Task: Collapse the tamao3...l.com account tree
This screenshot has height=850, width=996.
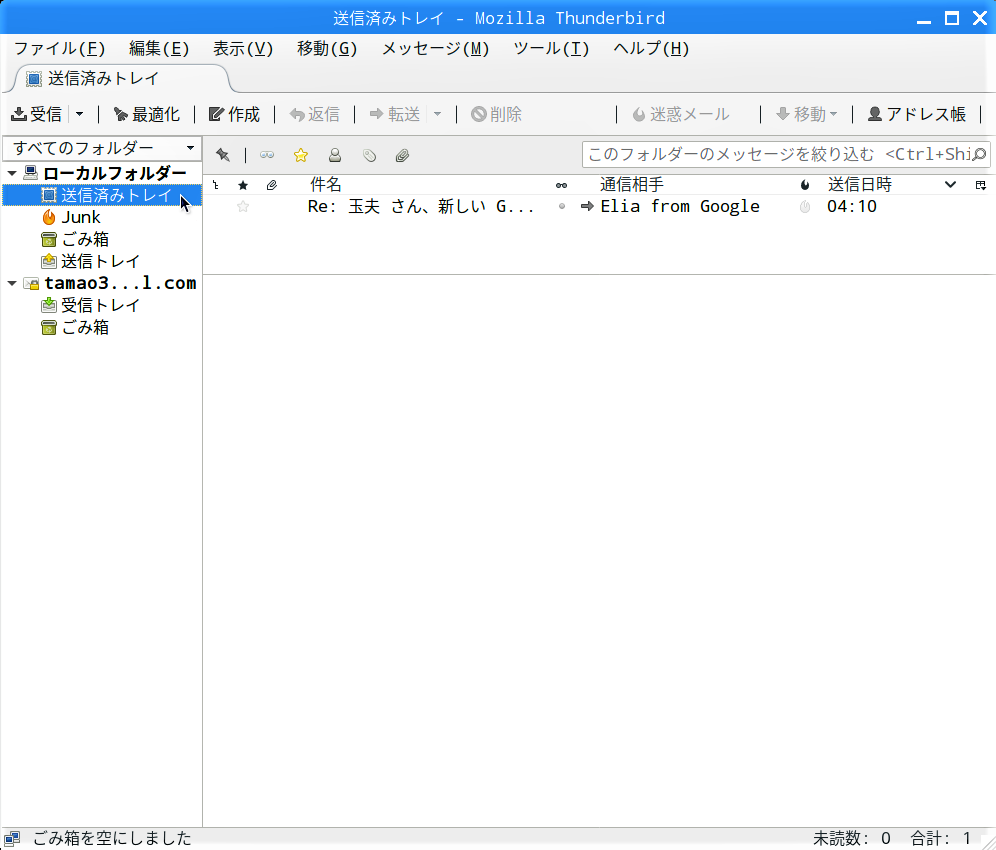Action: point(12,283)
